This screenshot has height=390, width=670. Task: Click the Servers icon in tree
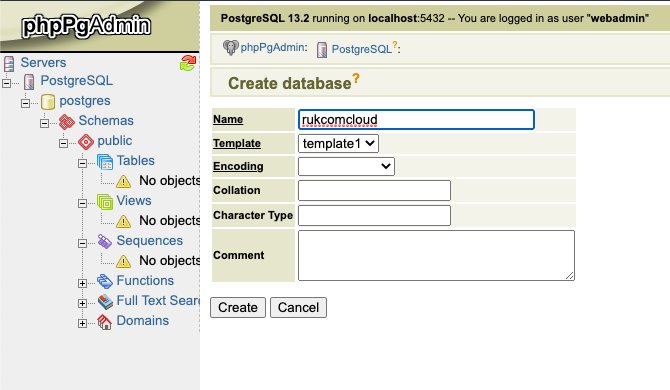point(9,63)
